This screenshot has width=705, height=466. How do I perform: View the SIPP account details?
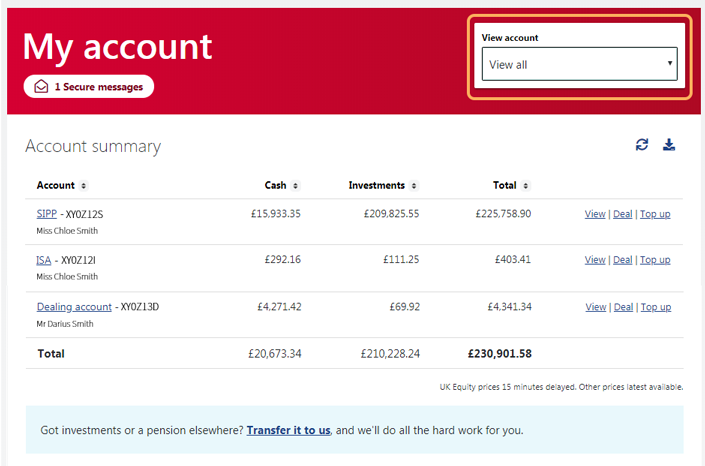[x=595, y=214]
